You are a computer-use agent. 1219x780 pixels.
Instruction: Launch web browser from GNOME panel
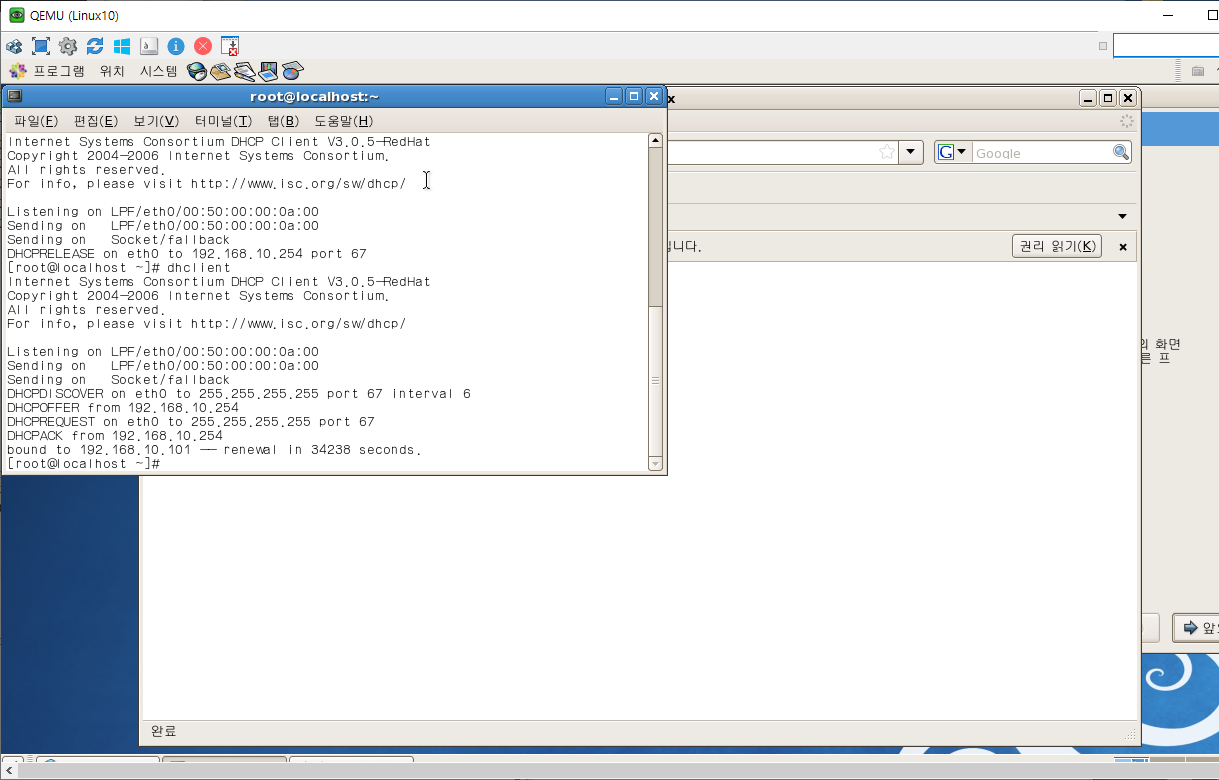tap(197, 71)
